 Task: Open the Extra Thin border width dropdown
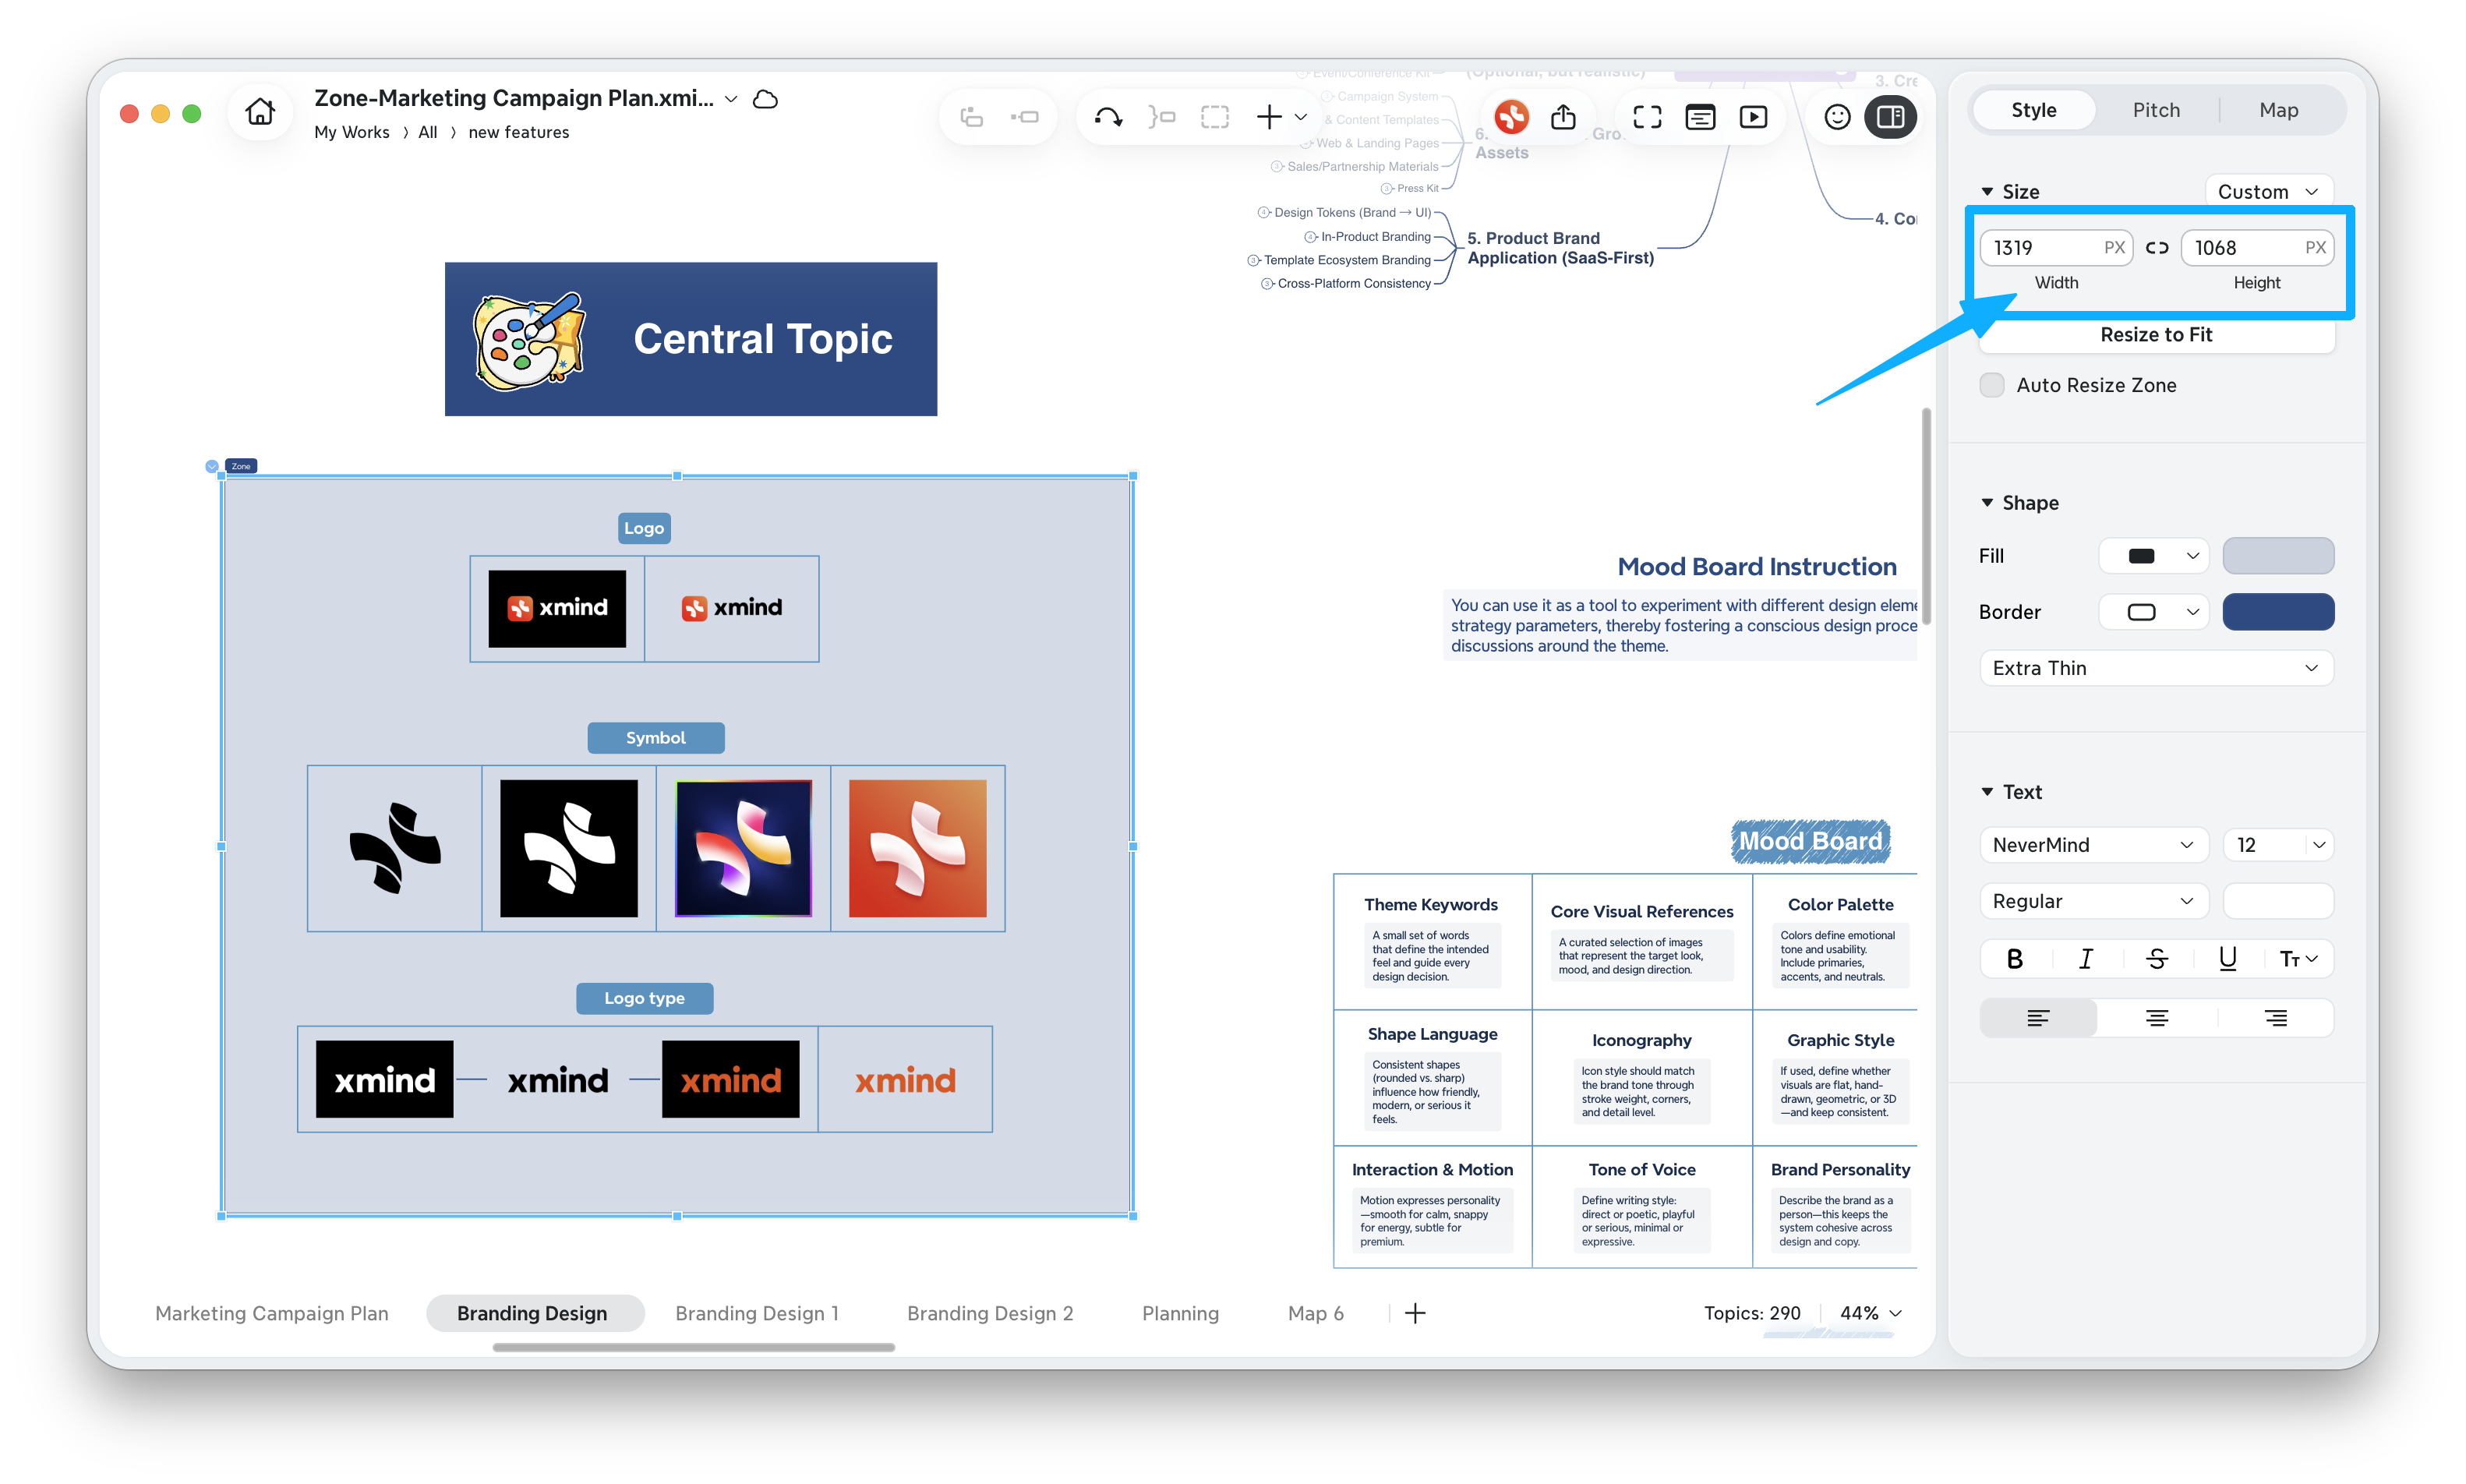(2157, 669)
